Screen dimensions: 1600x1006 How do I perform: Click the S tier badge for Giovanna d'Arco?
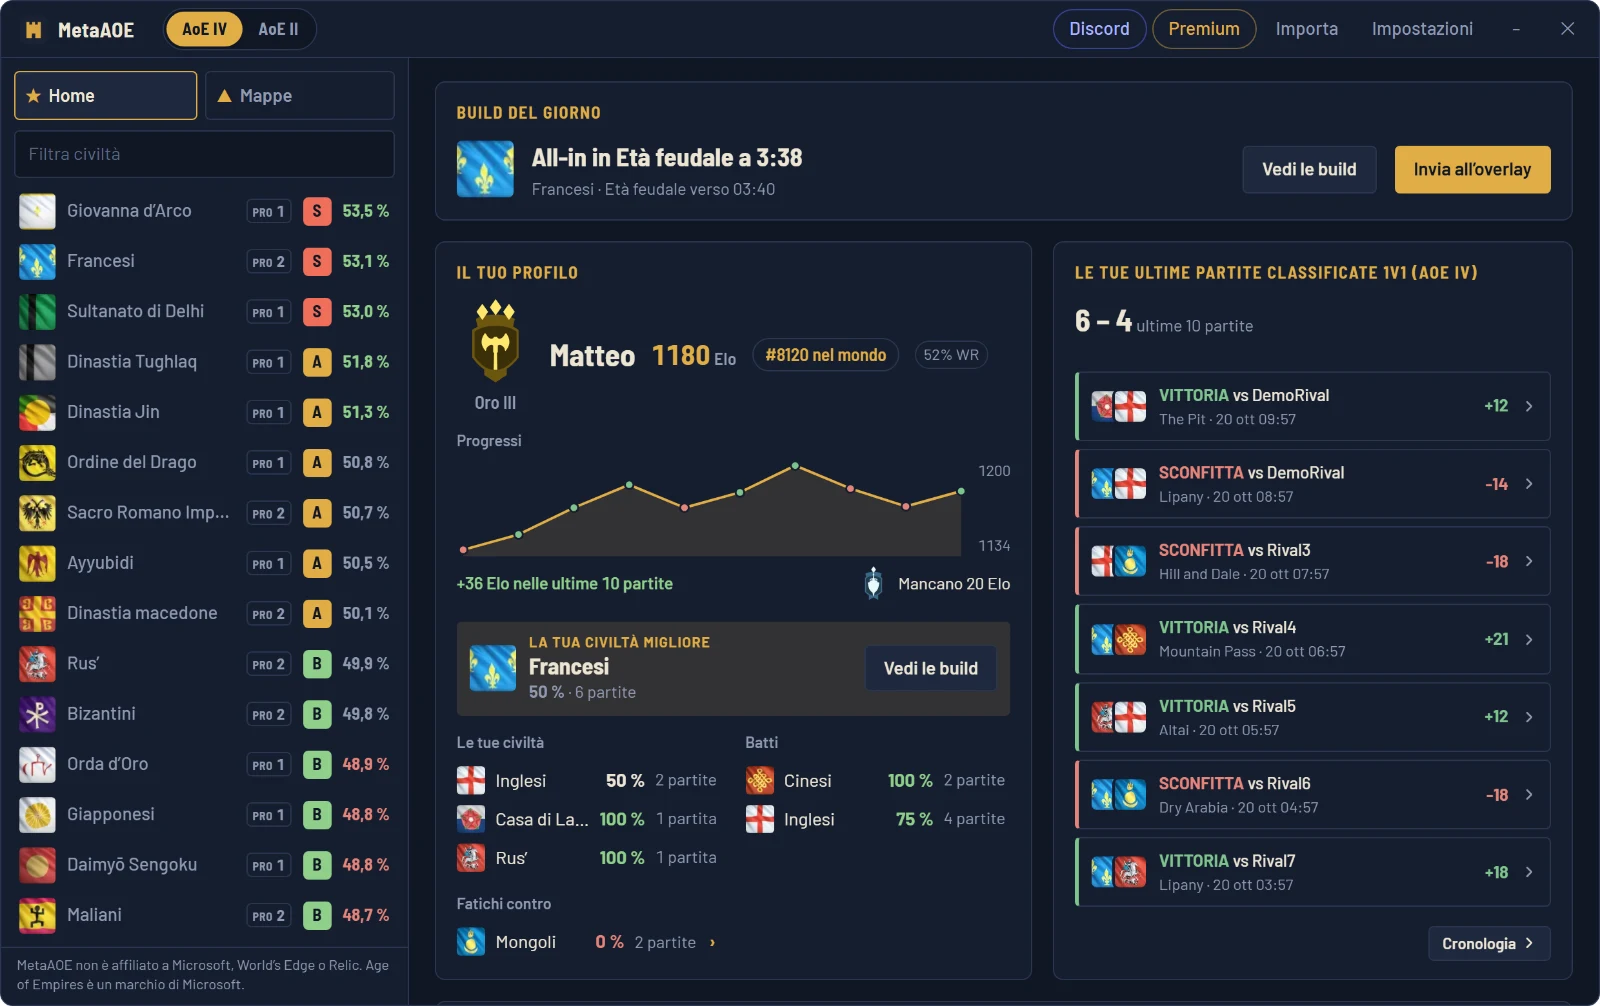point(317,211)
